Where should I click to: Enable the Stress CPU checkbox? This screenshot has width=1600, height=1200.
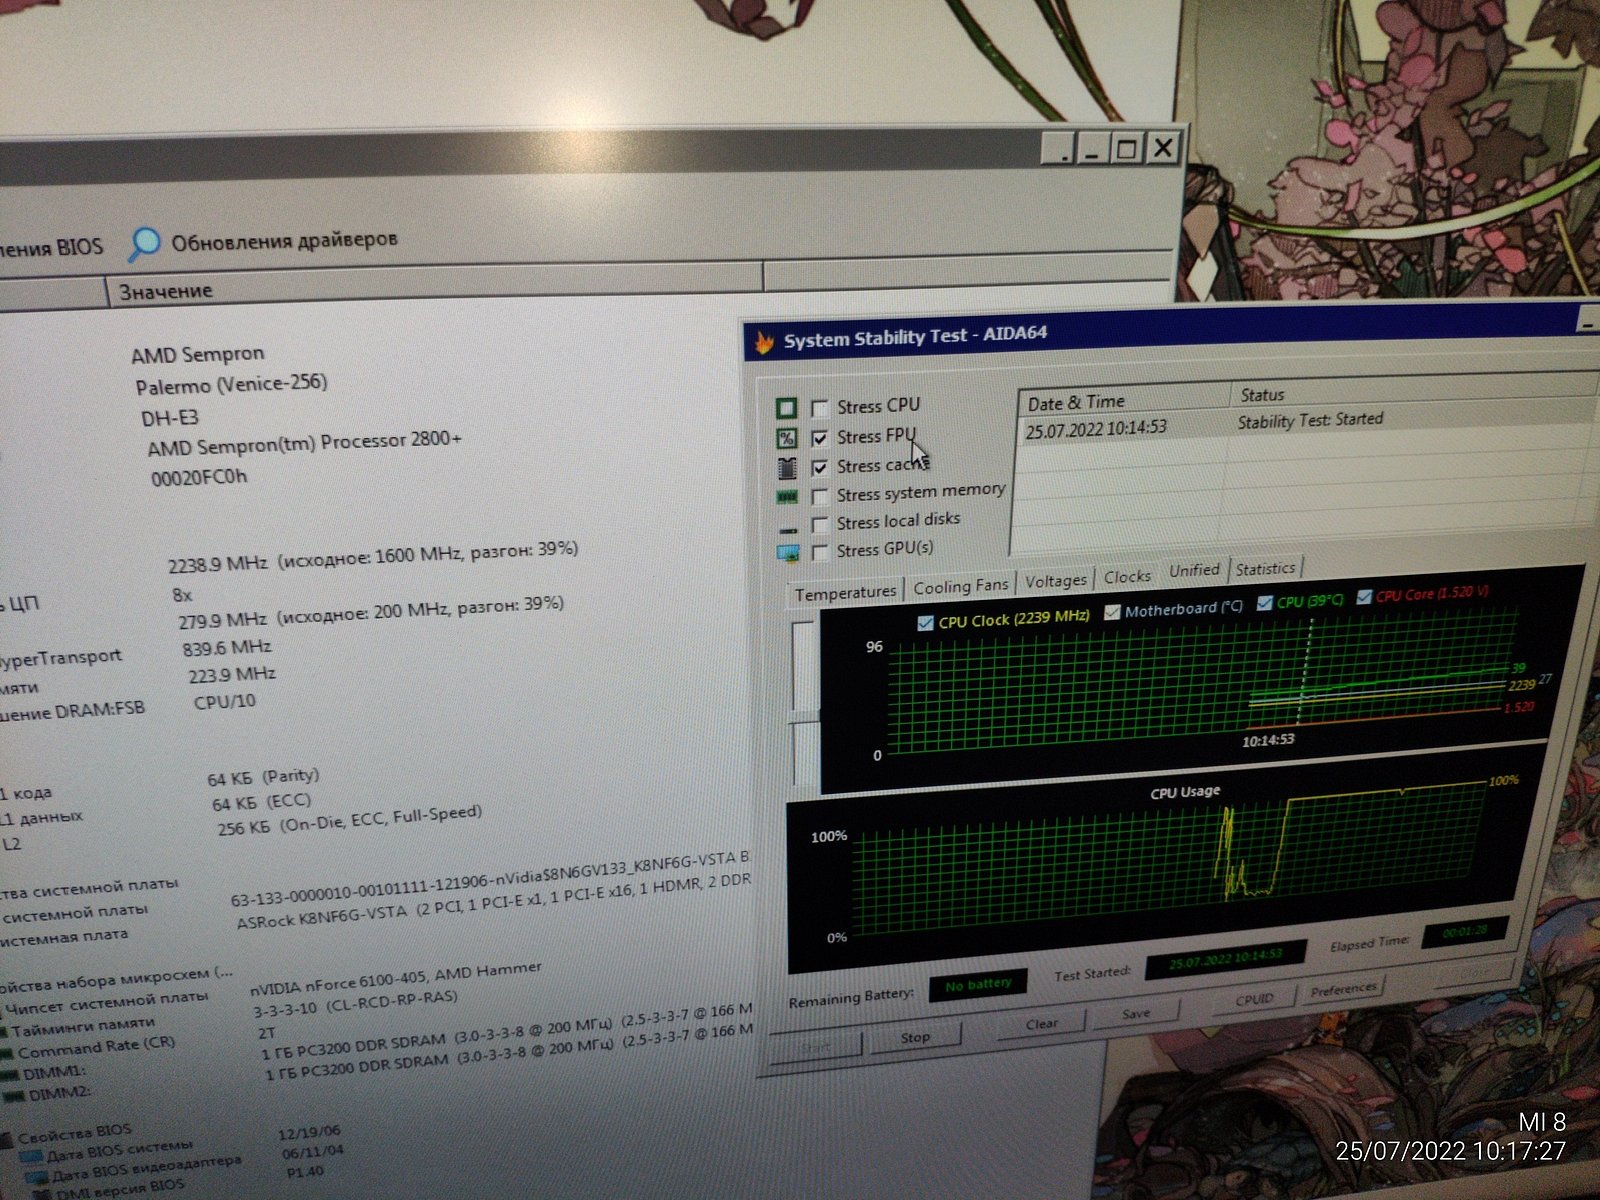820,408
